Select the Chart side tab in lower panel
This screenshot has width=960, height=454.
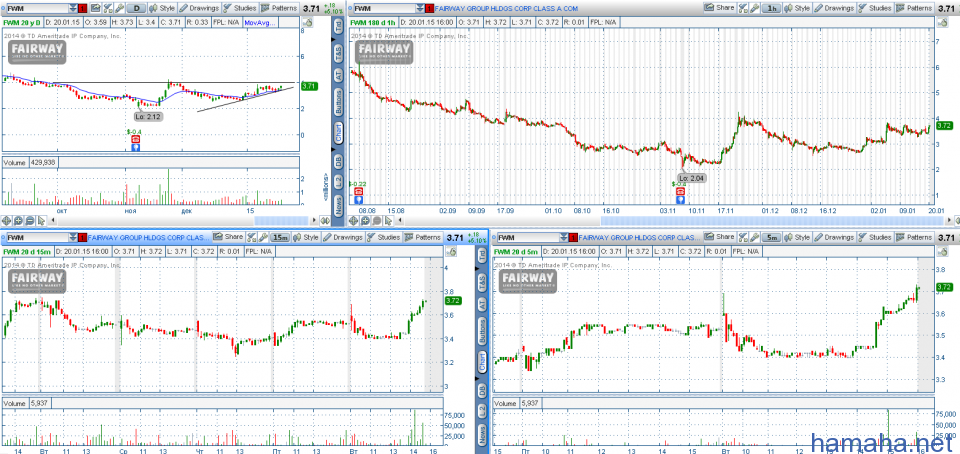click(482, 361)
